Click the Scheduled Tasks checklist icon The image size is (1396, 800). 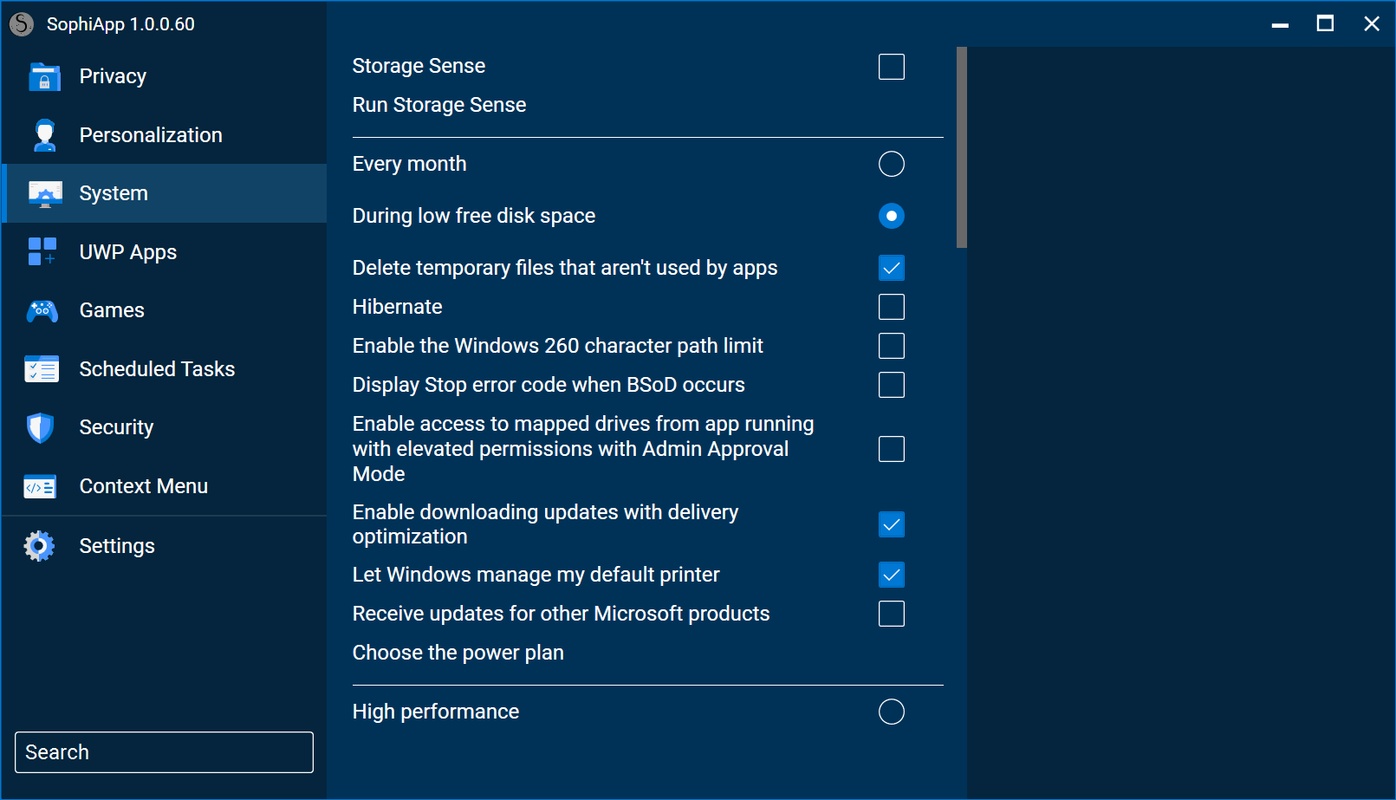[x=42, y=369]
